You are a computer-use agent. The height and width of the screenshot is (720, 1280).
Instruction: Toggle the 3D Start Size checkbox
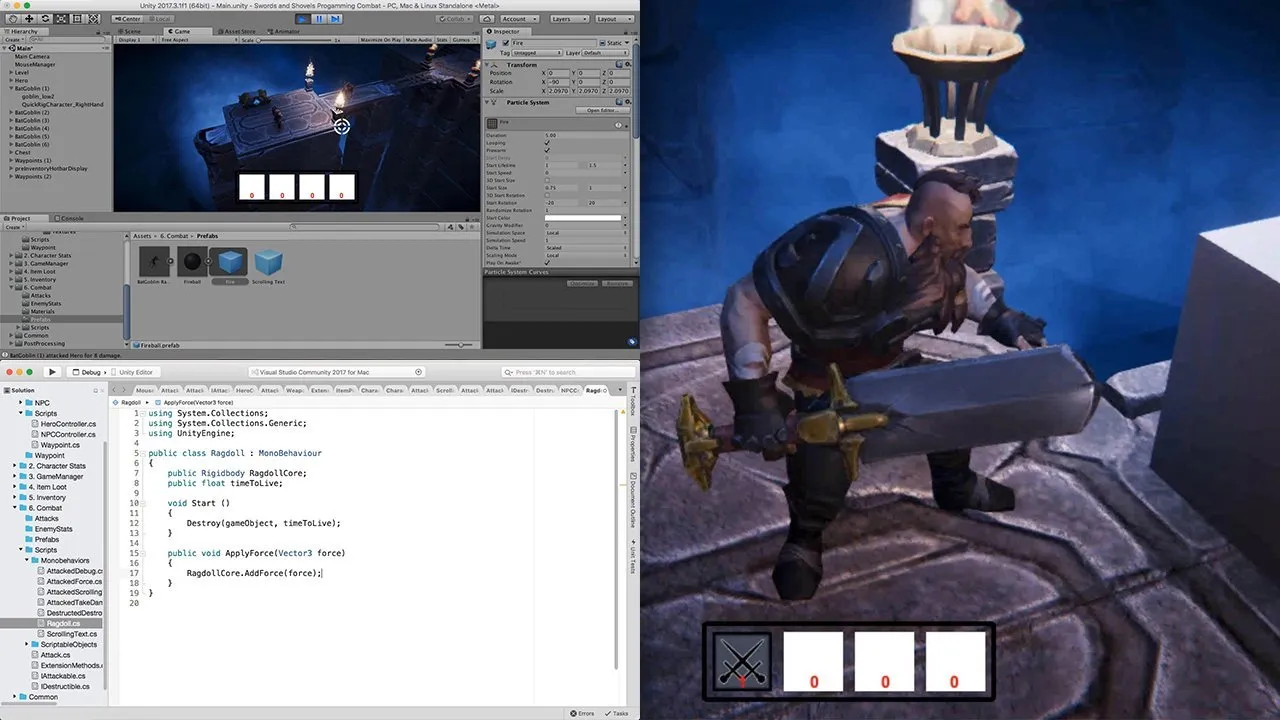(547, 180)
